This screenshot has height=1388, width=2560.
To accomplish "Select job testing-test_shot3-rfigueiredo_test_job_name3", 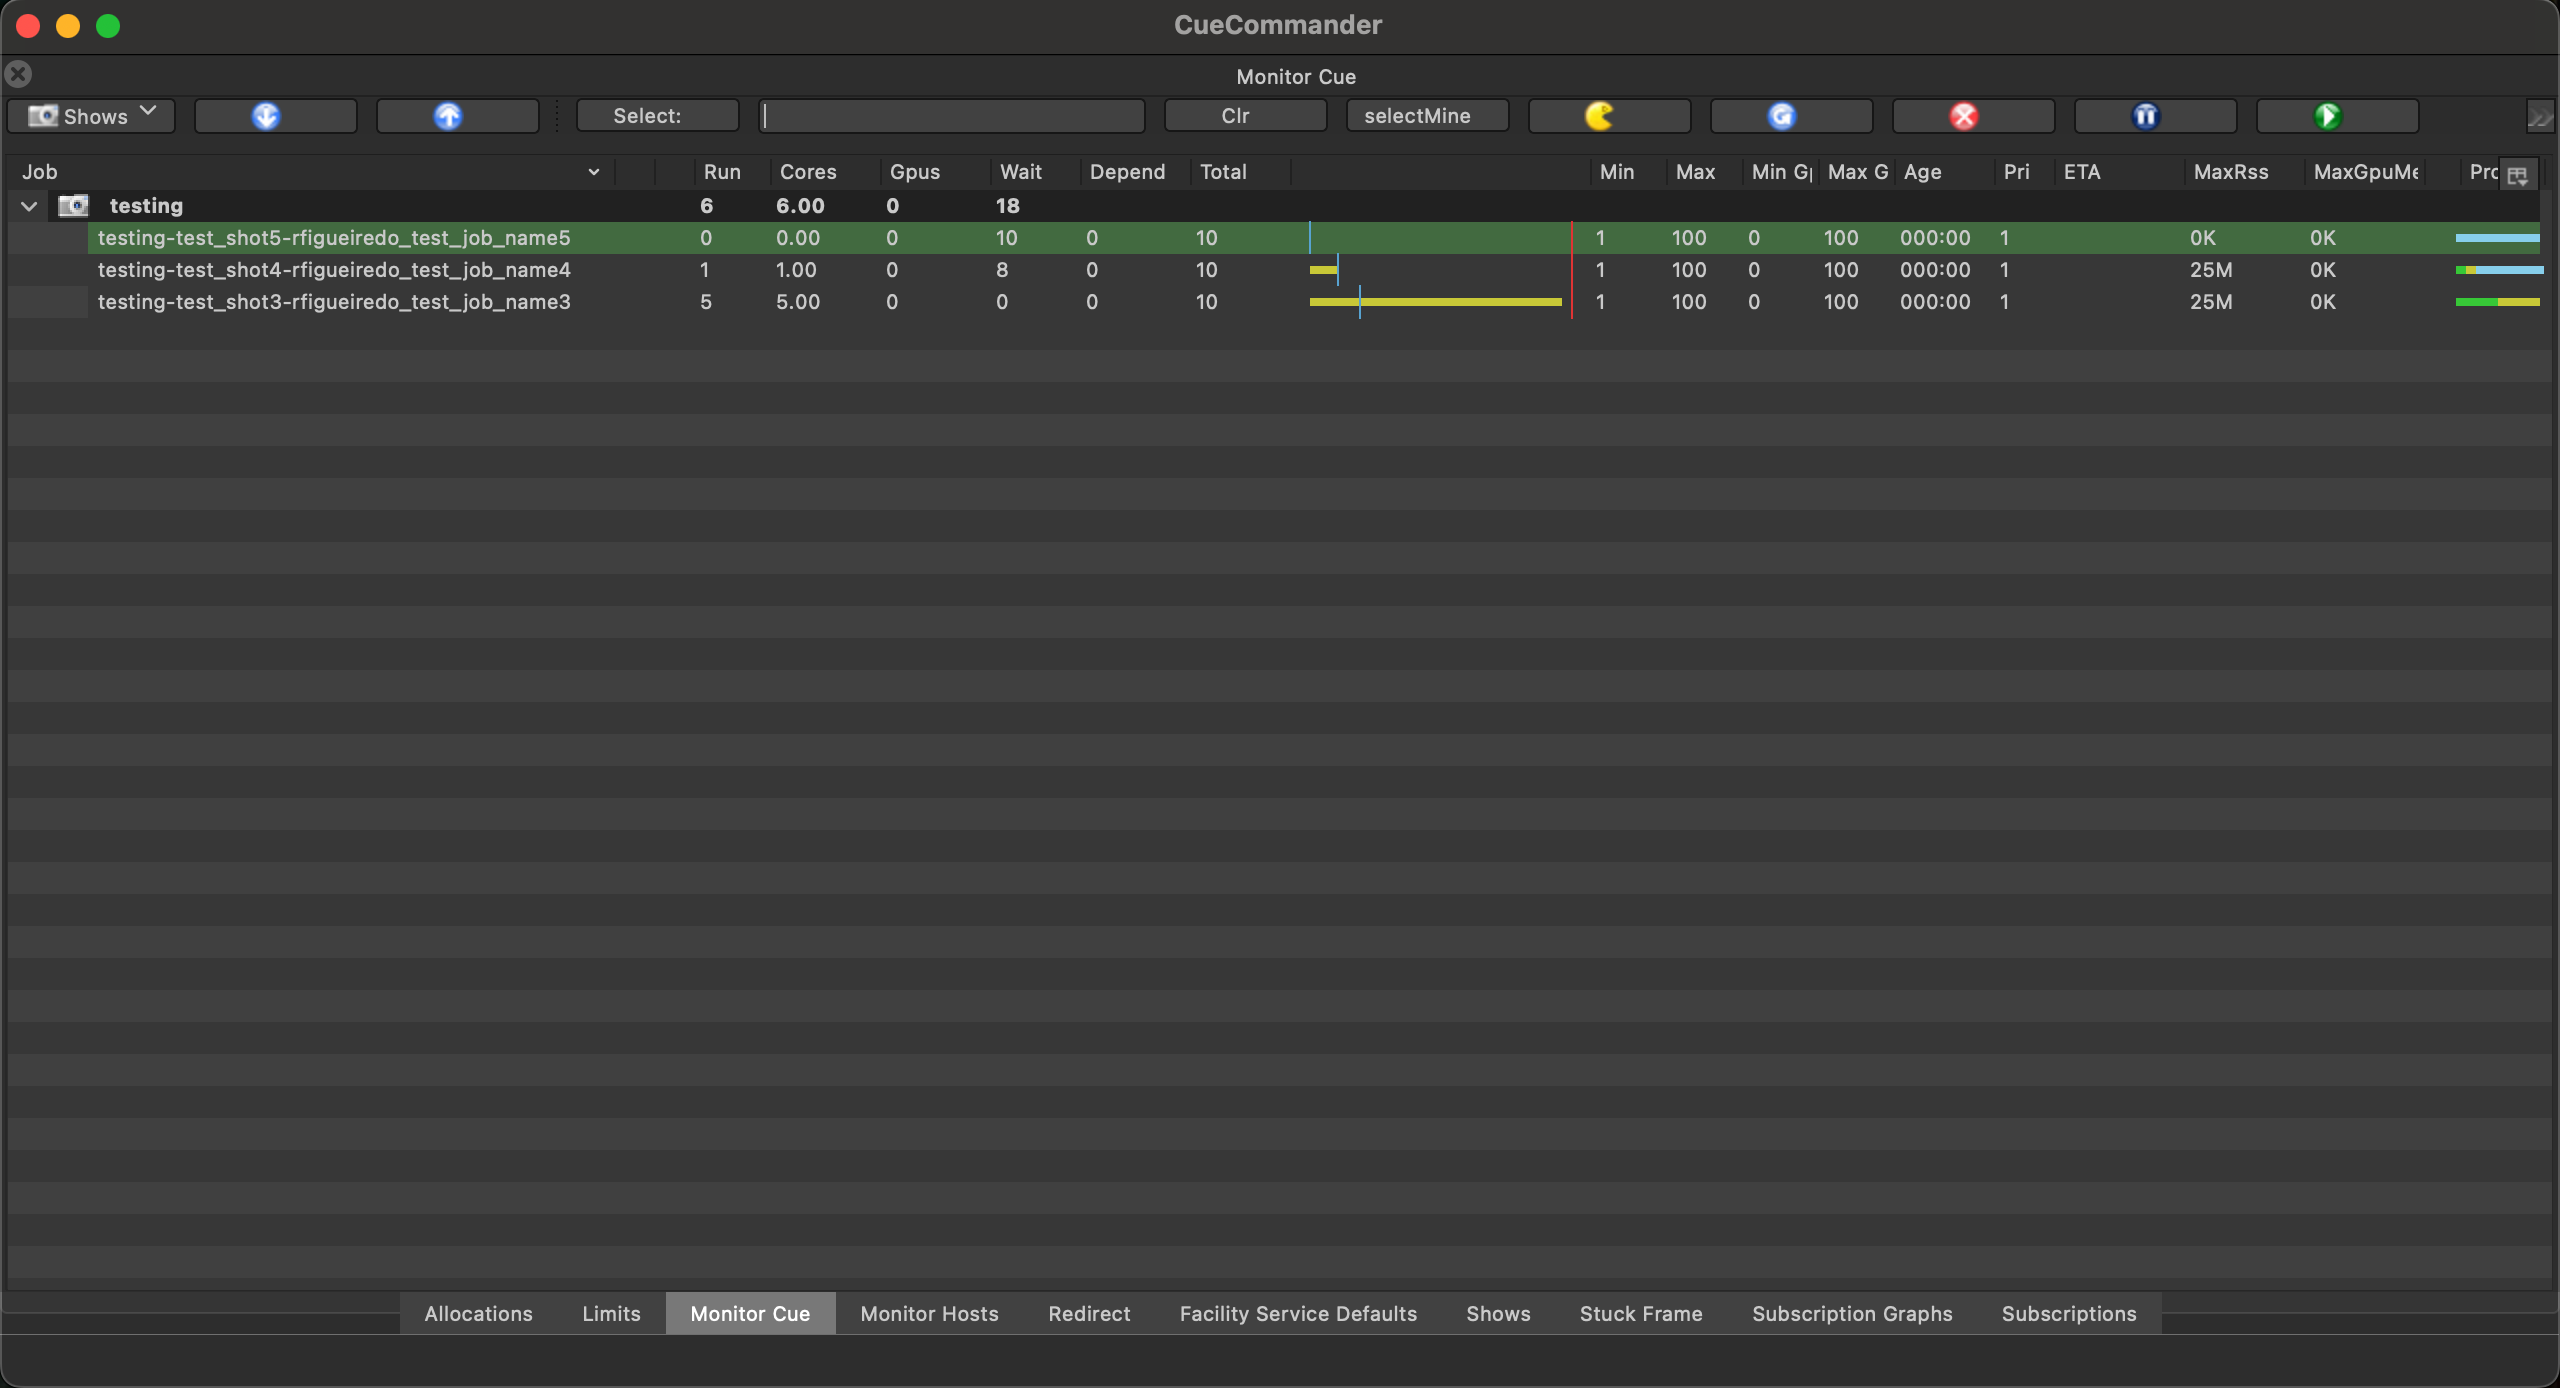I will click(334, 302).
